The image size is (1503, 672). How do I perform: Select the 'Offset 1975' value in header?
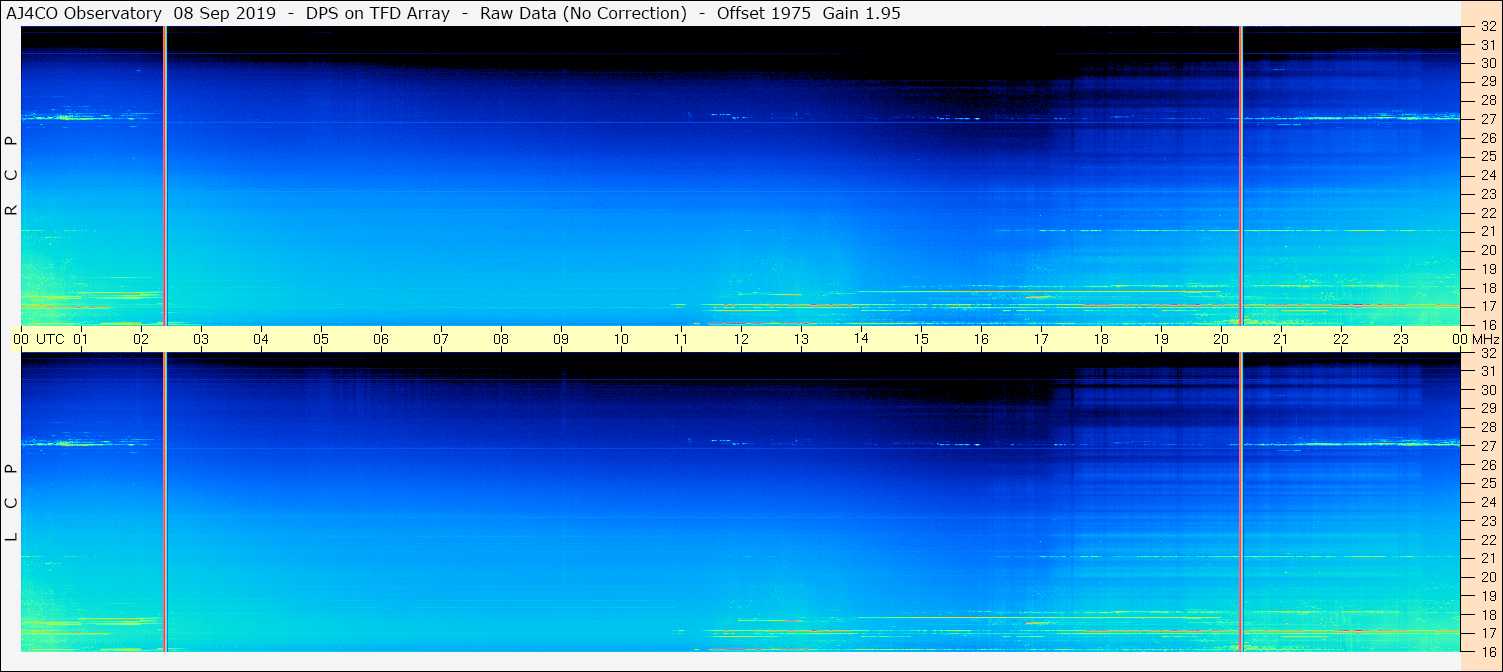764,14
